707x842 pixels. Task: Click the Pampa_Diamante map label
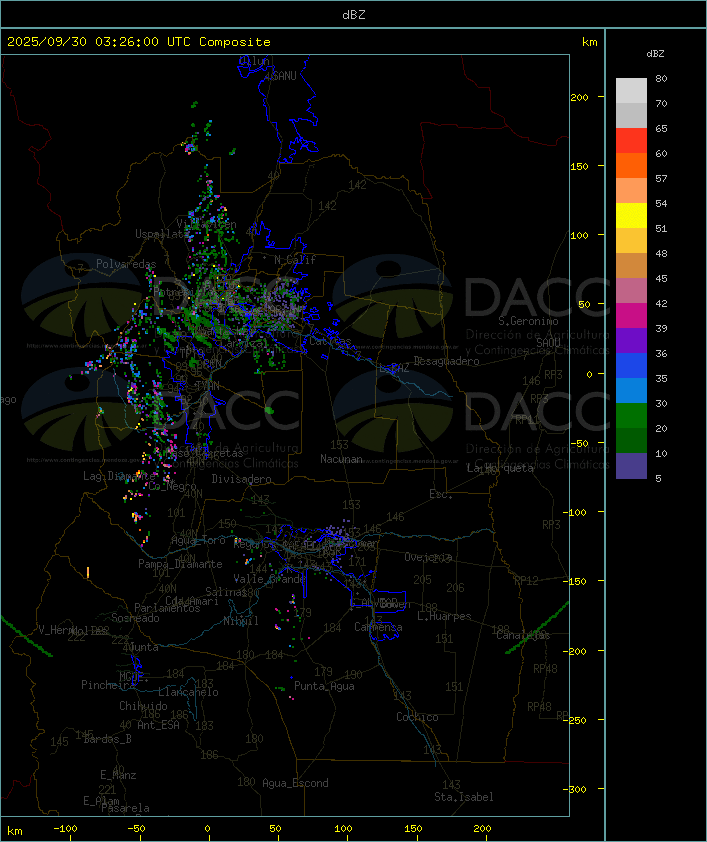(180, 564)
